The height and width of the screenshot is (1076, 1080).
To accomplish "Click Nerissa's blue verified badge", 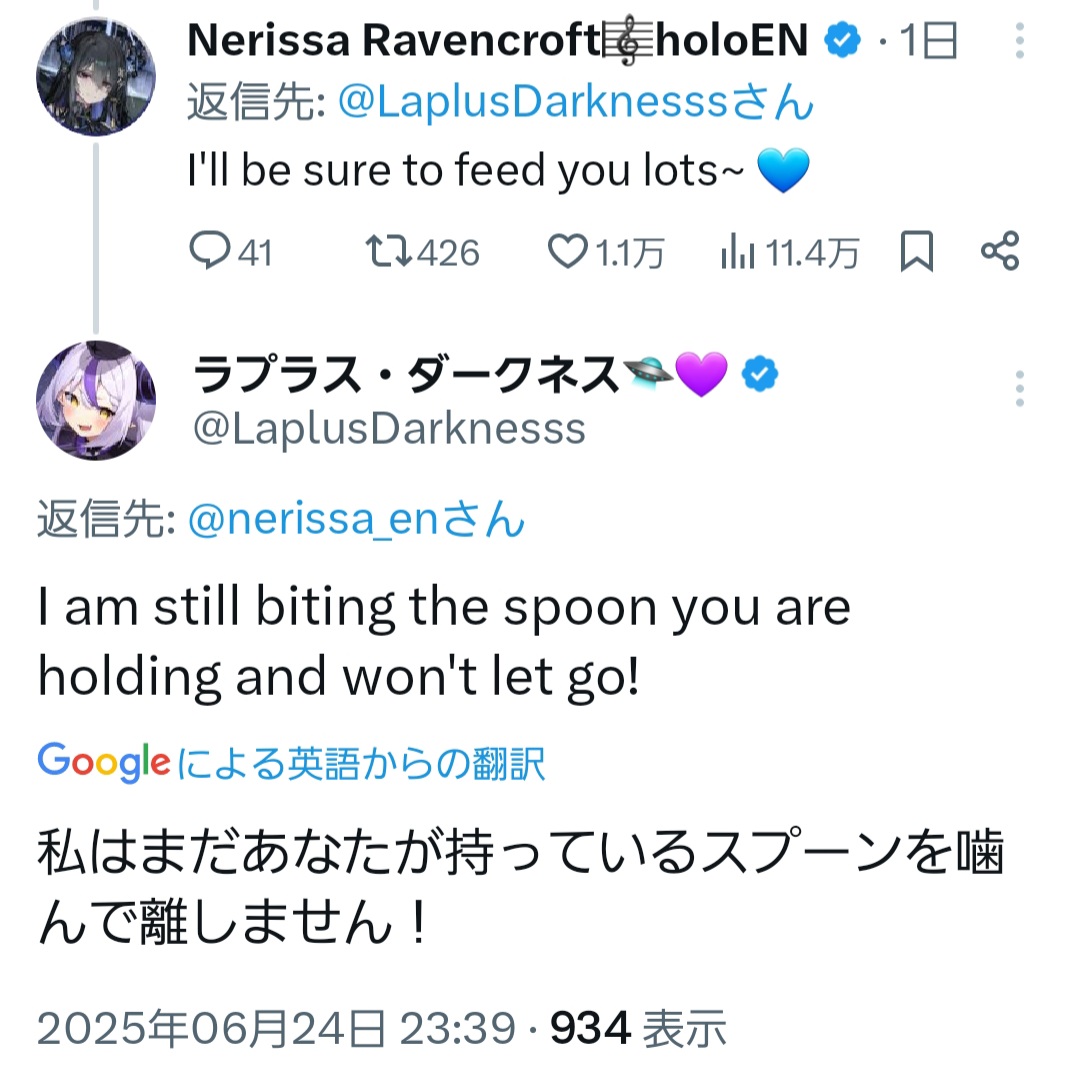I will (x=842, y=39).
